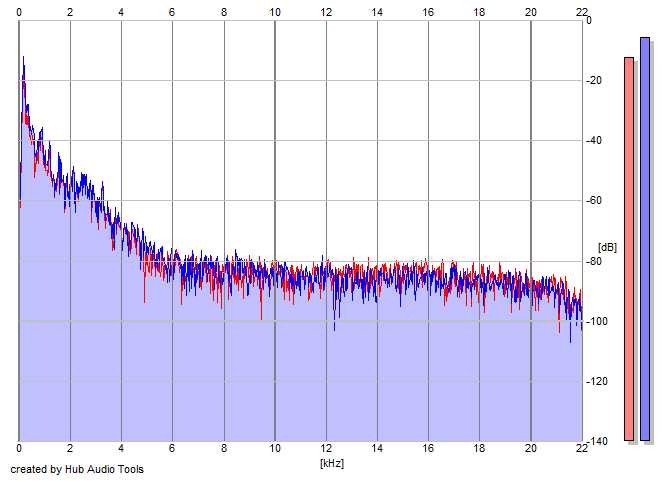Image resolution: width=664 pixels, height=481 pixels.
Task: Click the -60 dB axis label
Action: pyautogui.click(x=594, y=200)
